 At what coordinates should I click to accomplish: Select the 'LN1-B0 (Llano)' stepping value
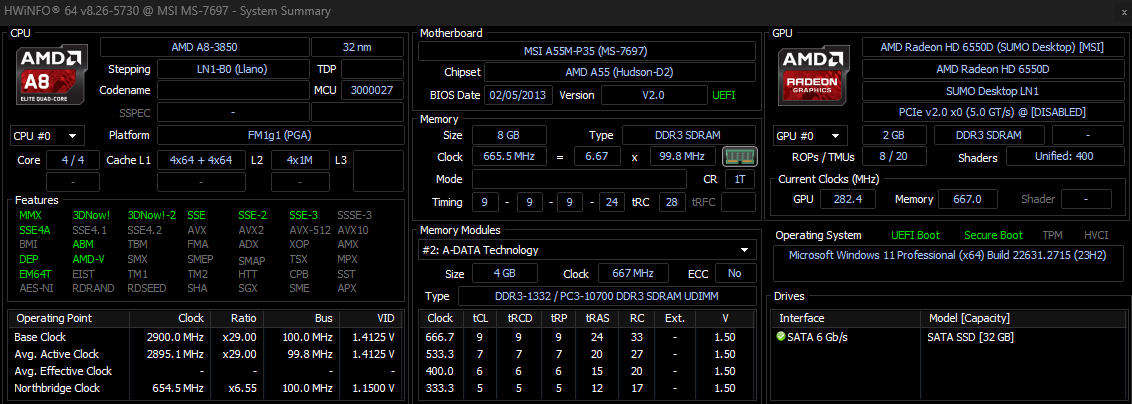(x=232, y=69)
